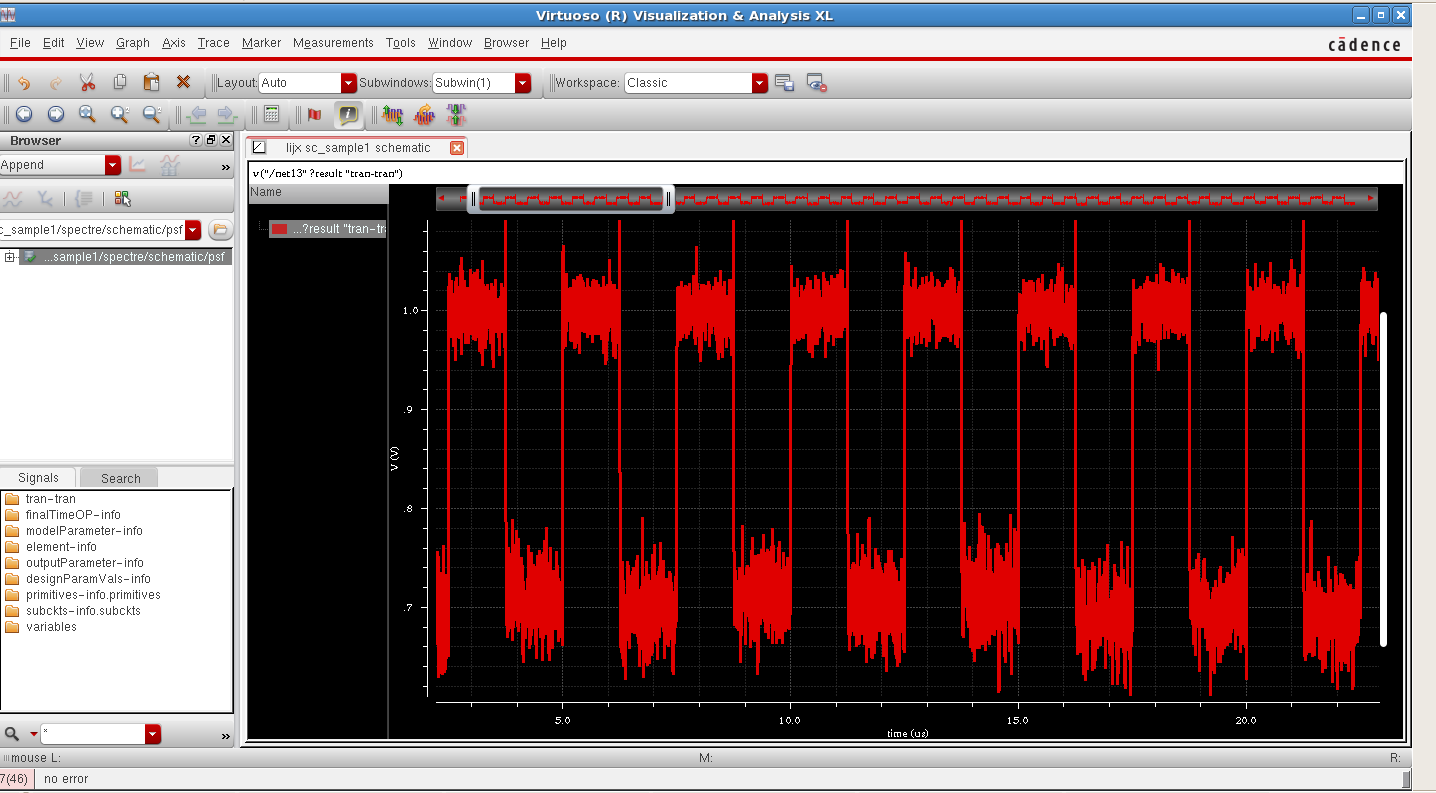Click the search filter input field
Screen dimensions: 1436x793
(92, 734)
